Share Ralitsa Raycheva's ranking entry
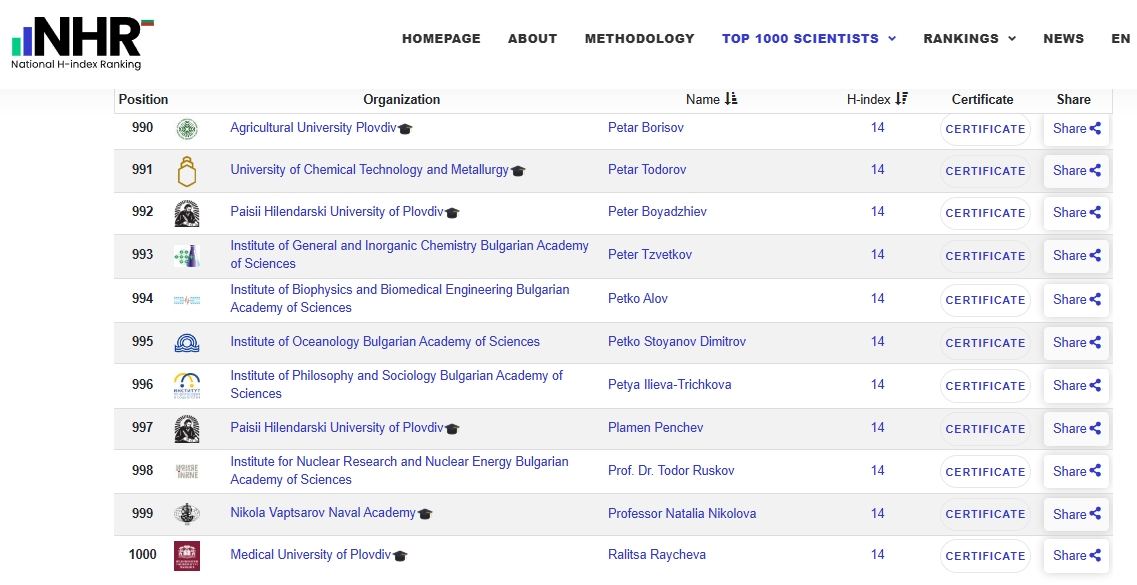The image size is (1137, 585). point(1076,555)
